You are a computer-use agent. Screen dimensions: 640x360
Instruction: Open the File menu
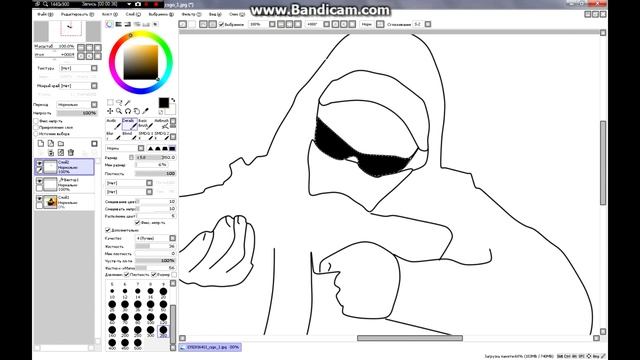coord(45,14)
